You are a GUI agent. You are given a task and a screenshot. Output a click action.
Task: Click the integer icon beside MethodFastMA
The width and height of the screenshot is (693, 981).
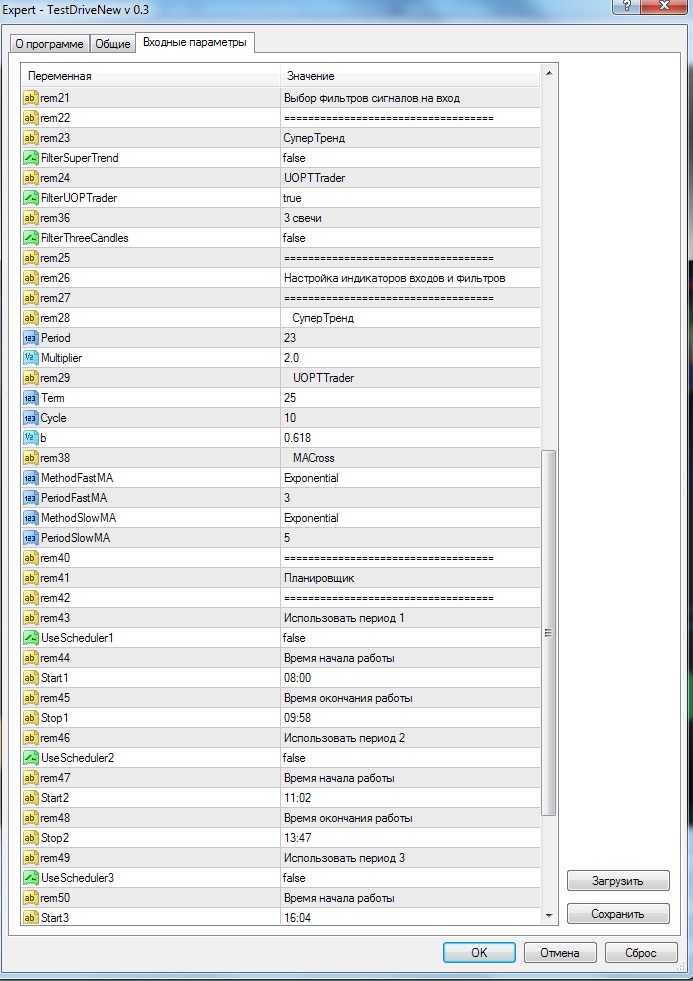pos(31,479)
